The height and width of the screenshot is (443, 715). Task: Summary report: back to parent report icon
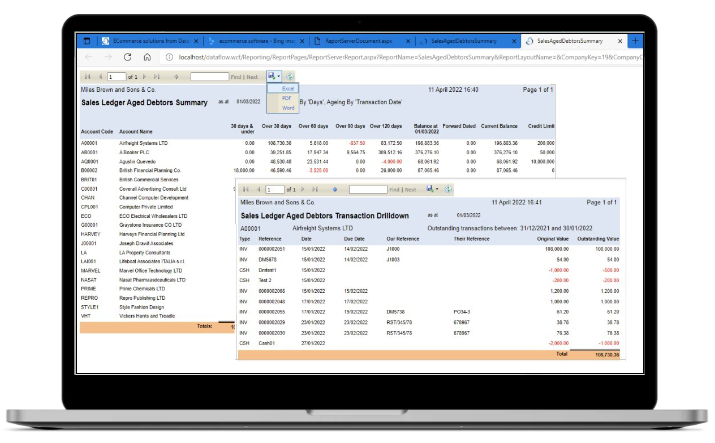(x=176, y=77)
